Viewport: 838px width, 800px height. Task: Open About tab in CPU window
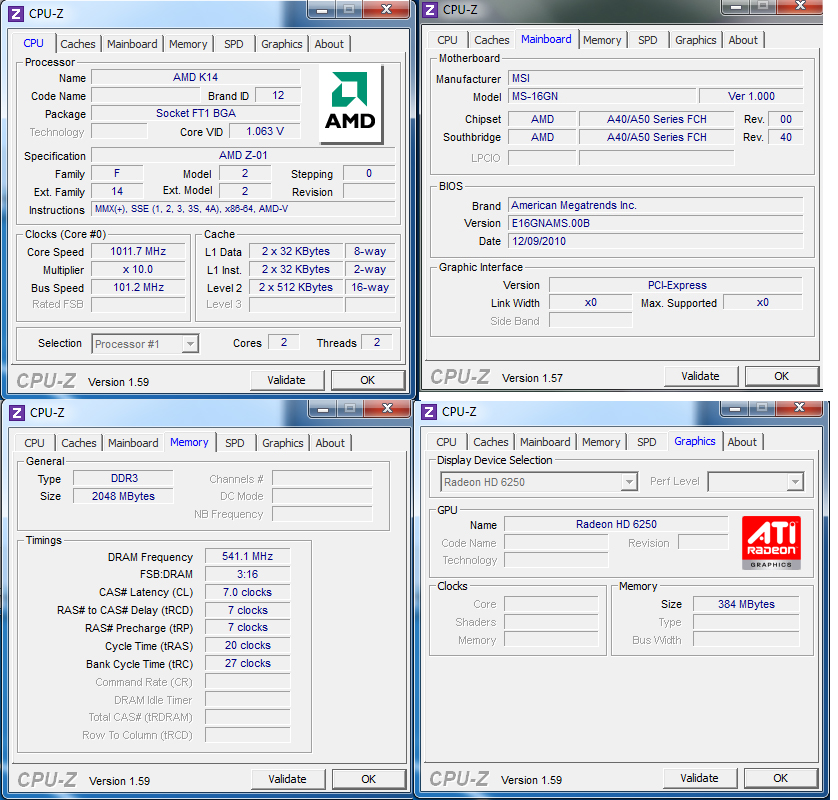coord(329,44)
